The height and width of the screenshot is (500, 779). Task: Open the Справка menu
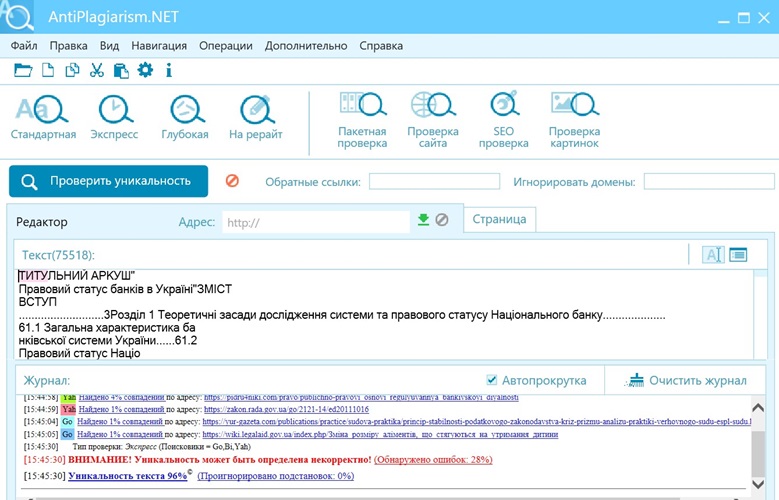[x=381, y=46]
